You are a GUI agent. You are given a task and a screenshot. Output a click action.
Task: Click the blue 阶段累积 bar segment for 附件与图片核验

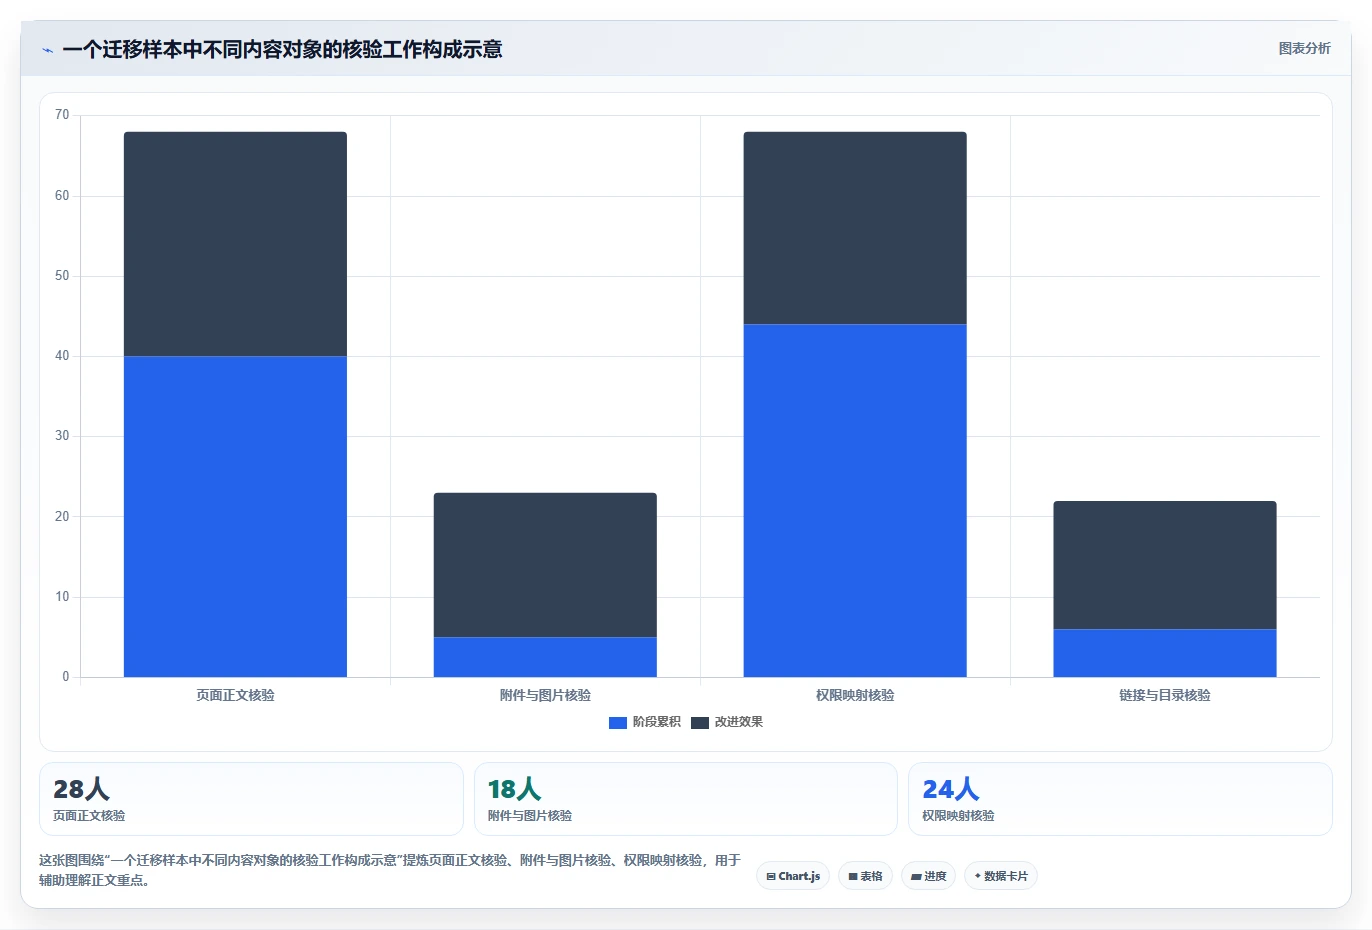pyautogui.click(x=545, y=657)
